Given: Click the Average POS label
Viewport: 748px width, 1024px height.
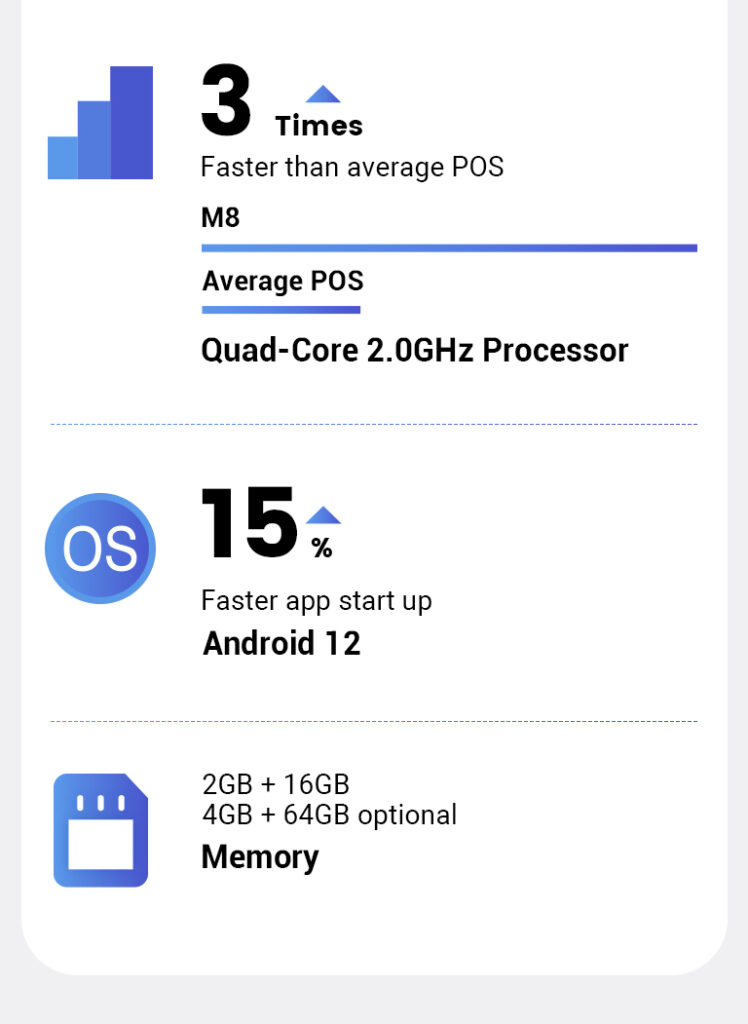Looking at the screenshot, I should [282, 280].
